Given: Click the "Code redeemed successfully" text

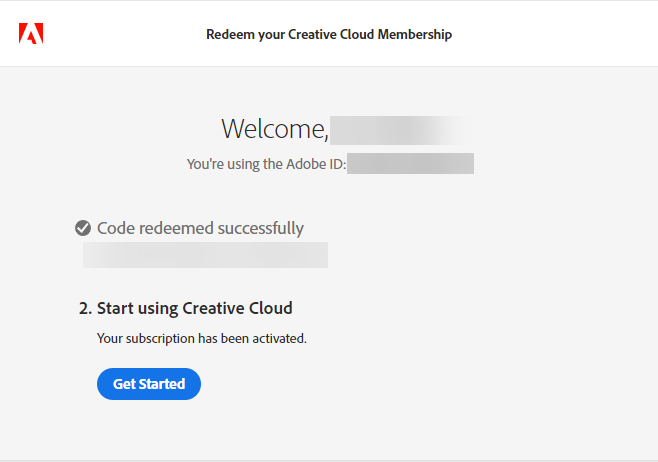Looking at the screenshot, I should (x=200, y=229).
